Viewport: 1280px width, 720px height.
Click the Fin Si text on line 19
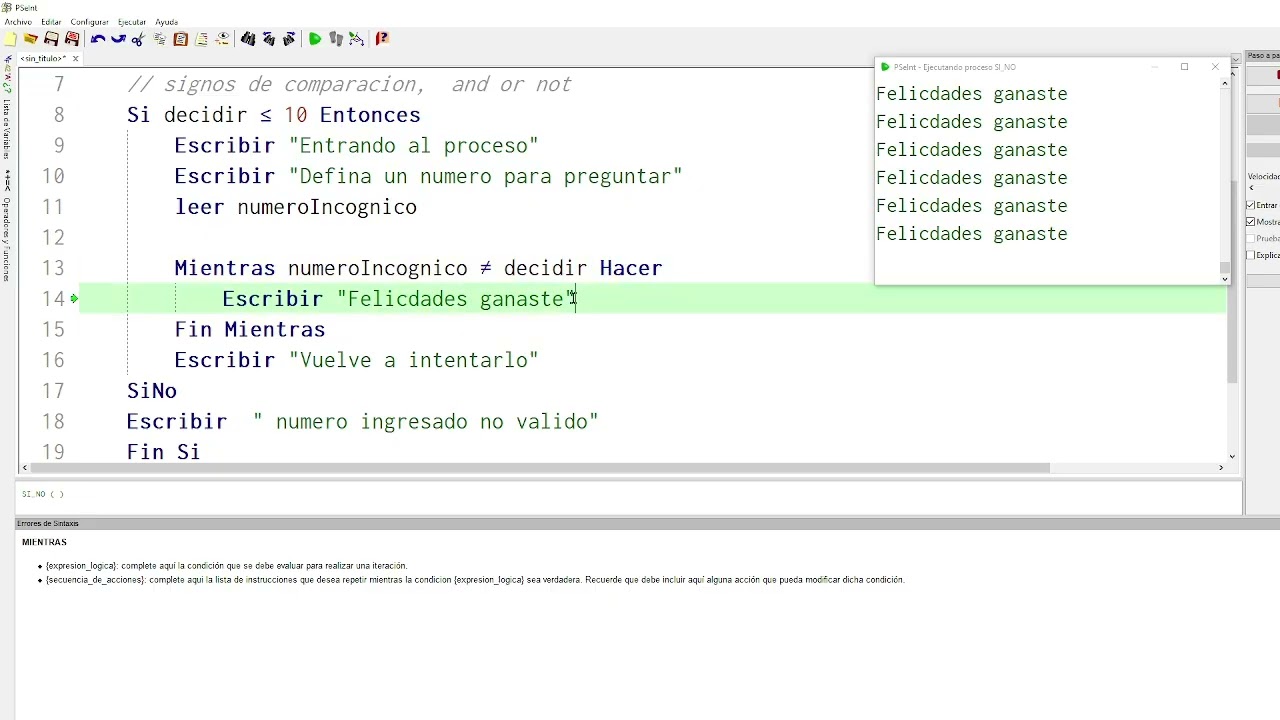pos(164,452)
